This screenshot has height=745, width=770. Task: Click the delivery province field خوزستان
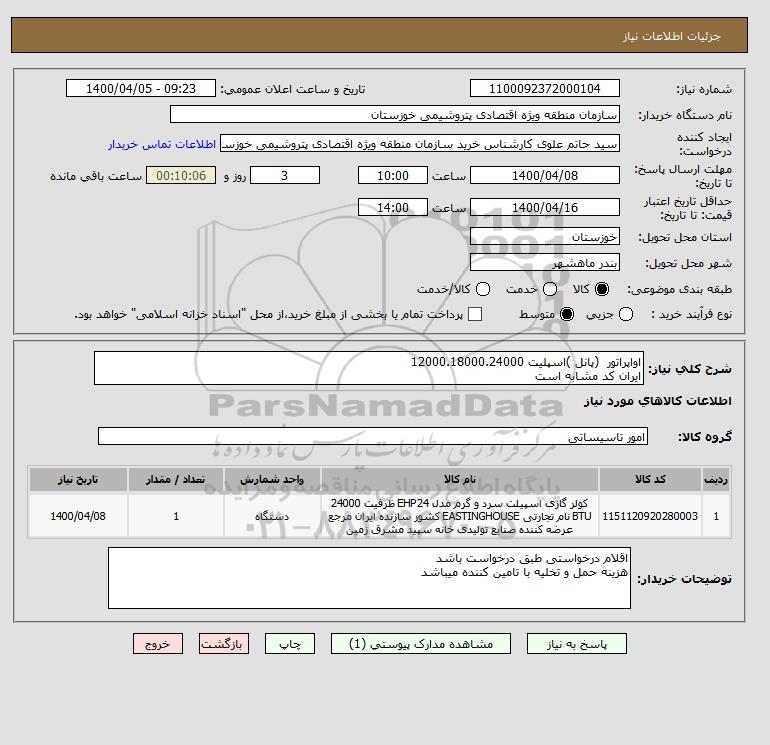(545, 237)
